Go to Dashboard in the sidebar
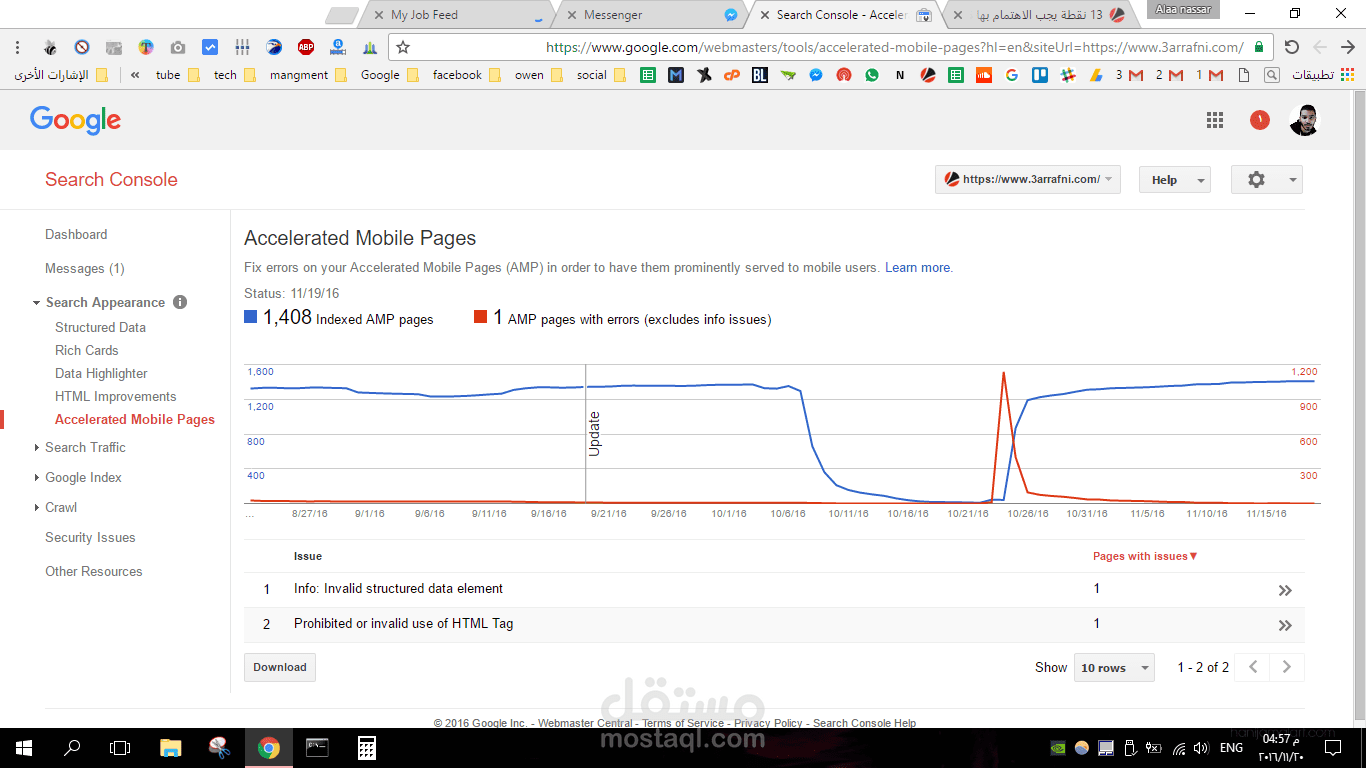This screenshot has width=1366, height=768. [x=76, y=234]
